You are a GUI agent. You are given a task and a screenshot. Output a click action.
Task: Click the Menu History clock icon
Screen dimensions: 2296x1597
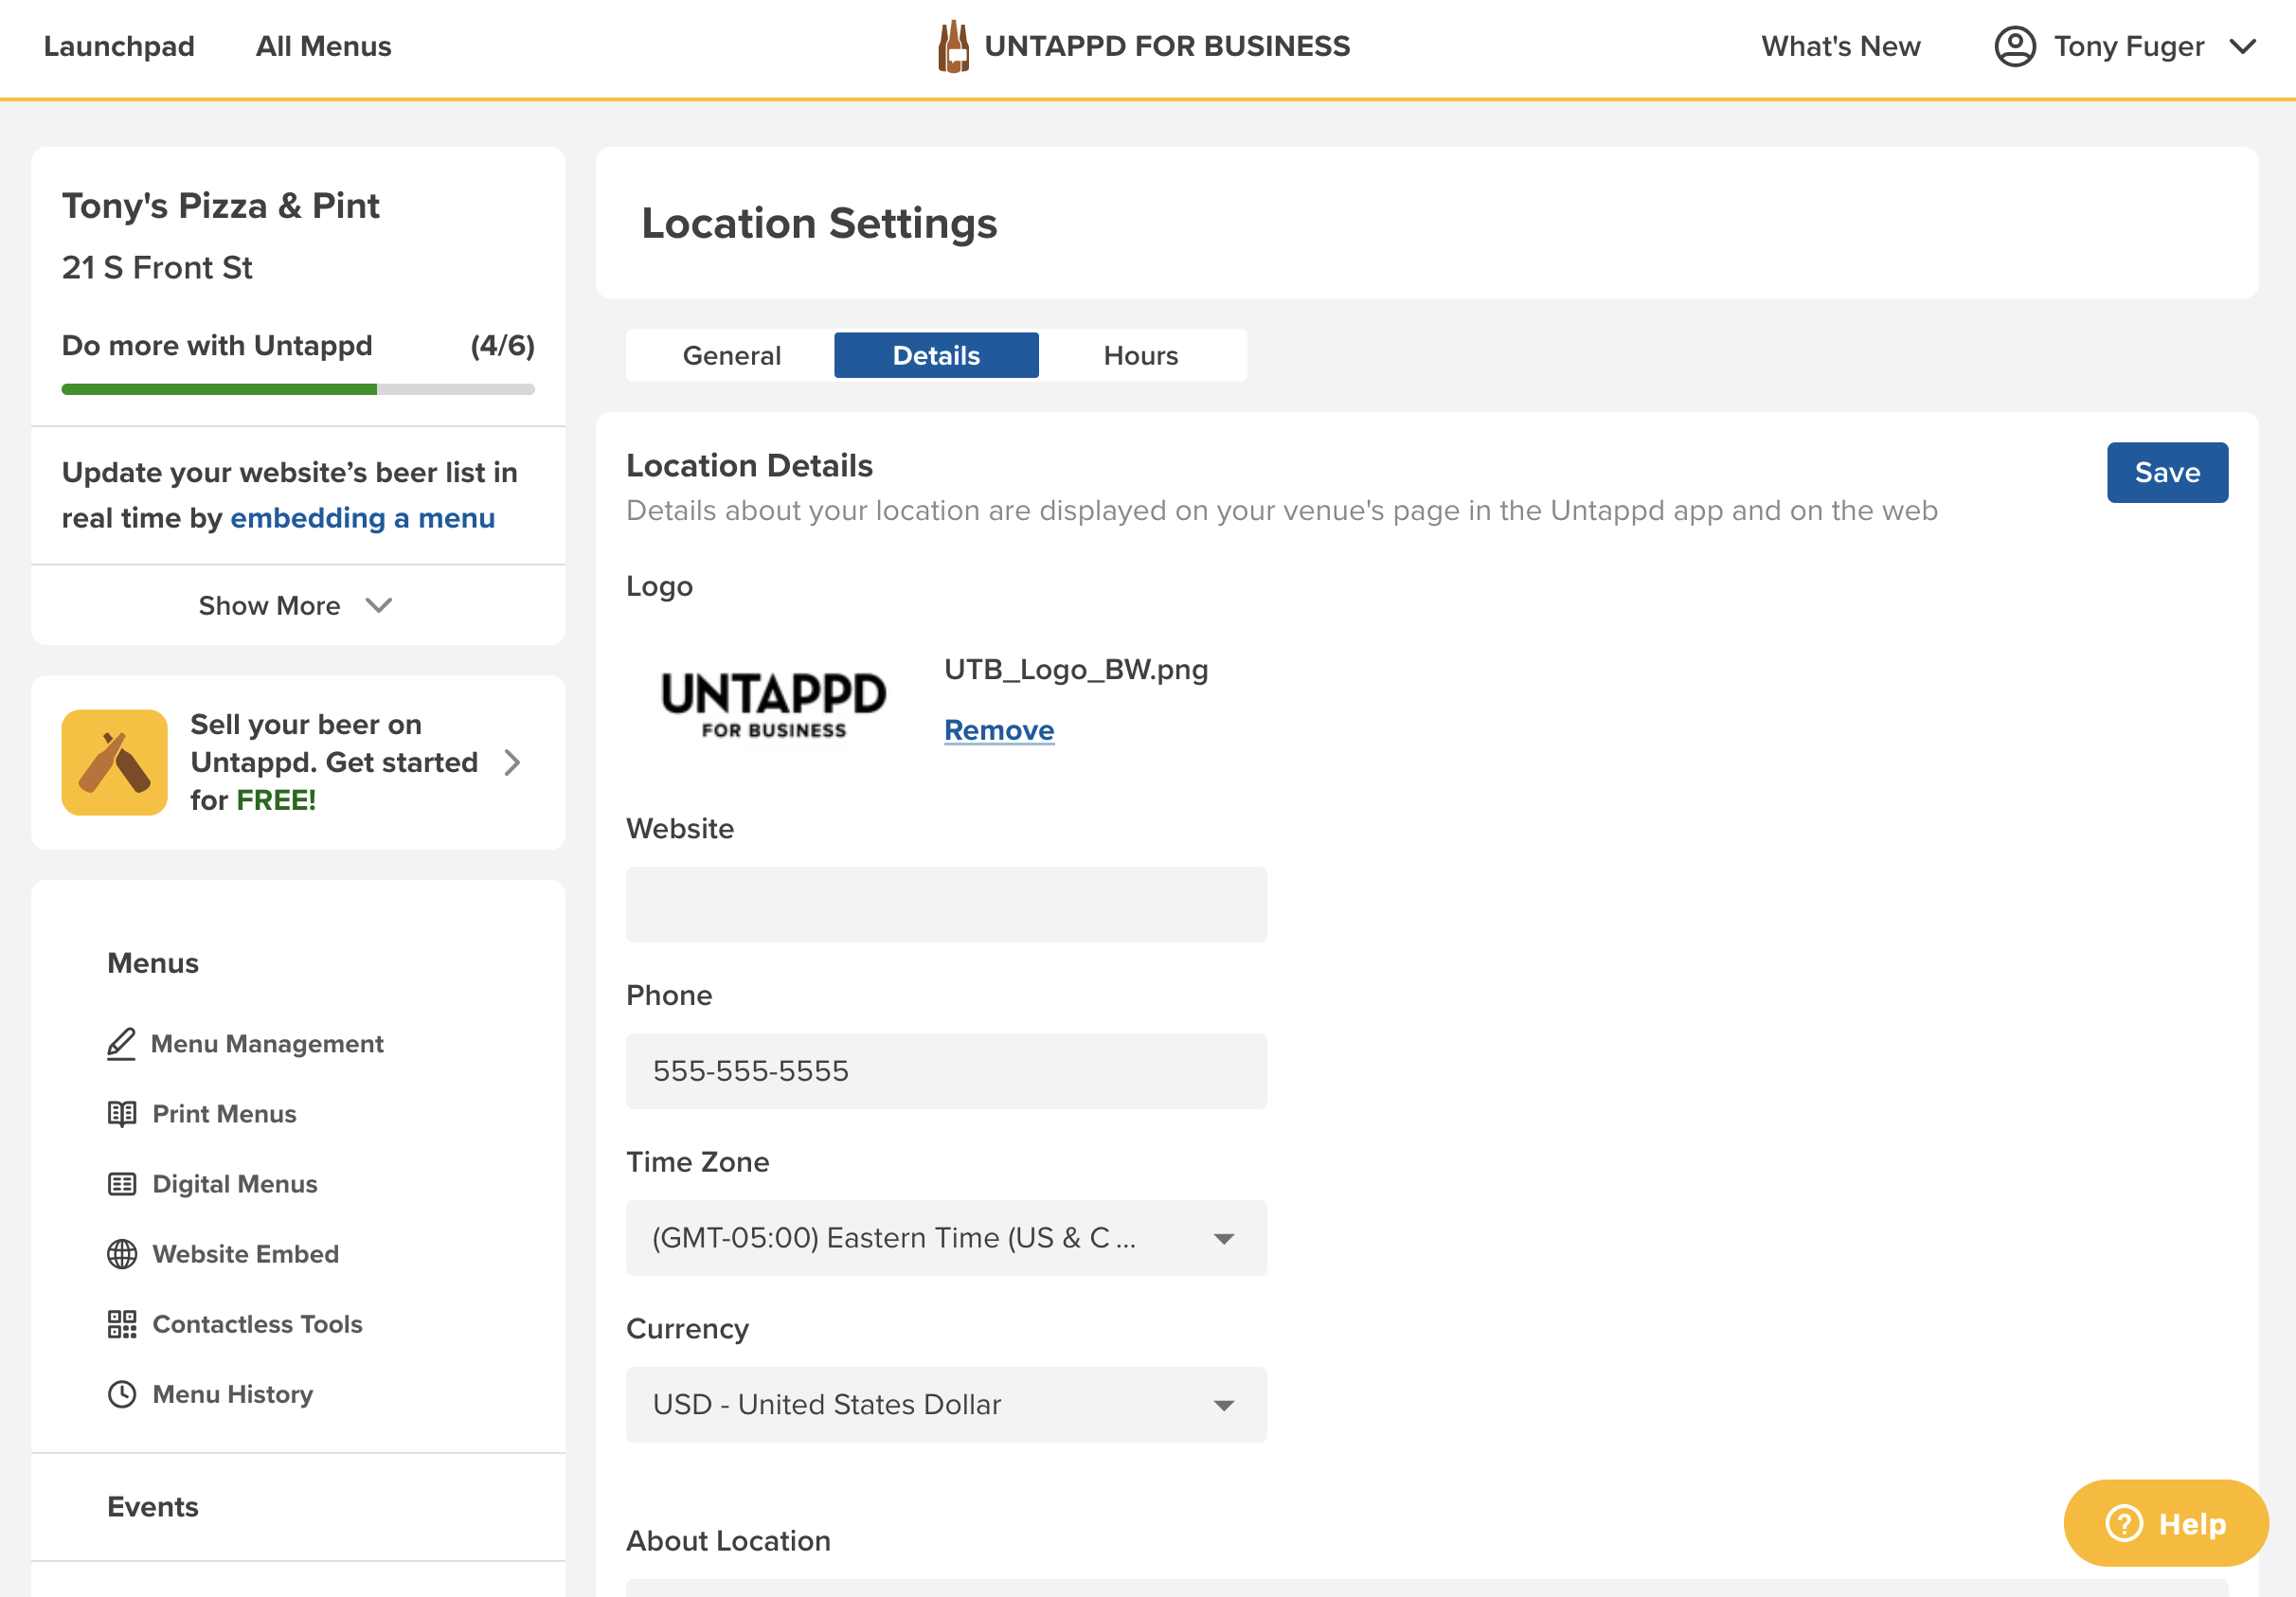point(122,1393)
